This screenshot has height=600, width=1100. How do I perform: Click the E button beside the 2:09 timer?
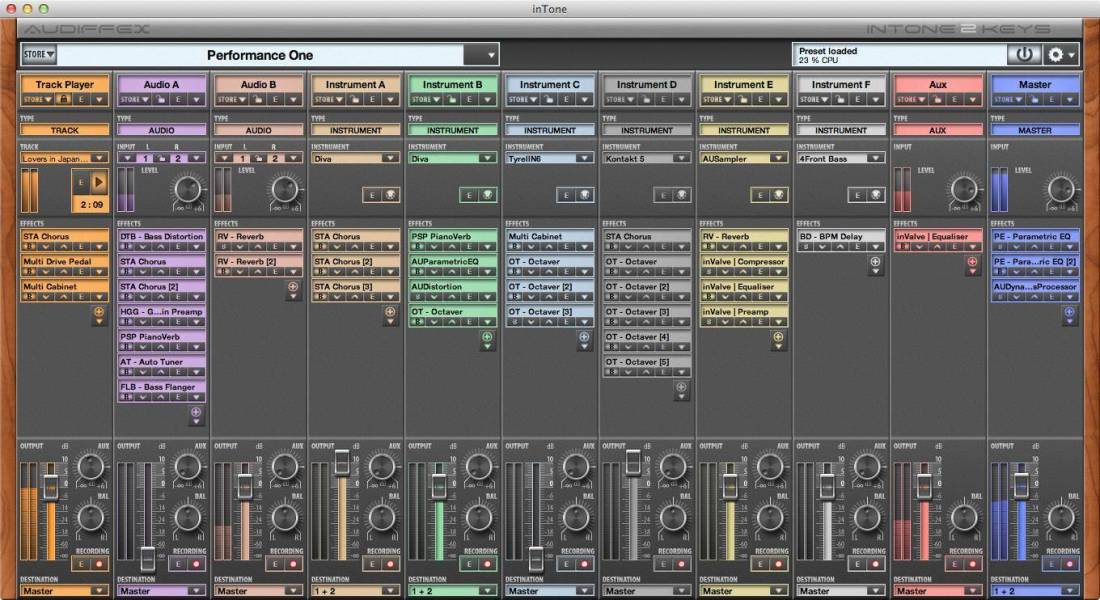click(x=81, y=181)
